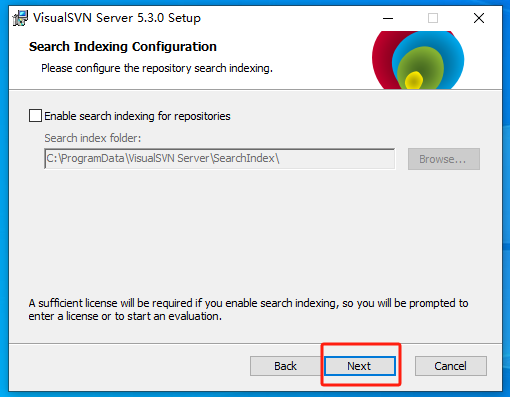Screen dimensions: 510x397
Task: Click the 'Search index folder:' label
Action: [93, 138]
